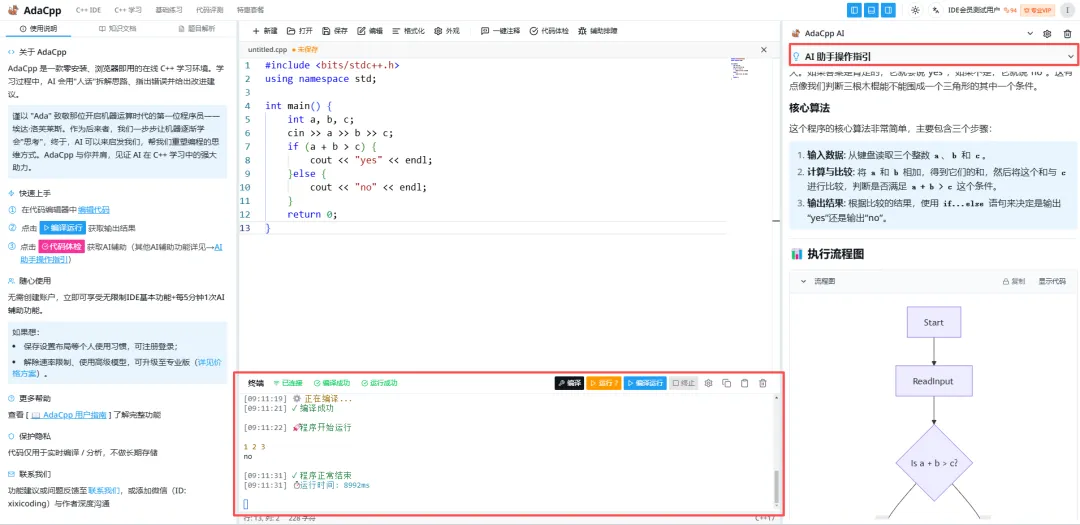Switch to the 题目解析 tab
The height and width of the screenshot is (525, 1080).
pyautogui.click(x=196, y=29)
